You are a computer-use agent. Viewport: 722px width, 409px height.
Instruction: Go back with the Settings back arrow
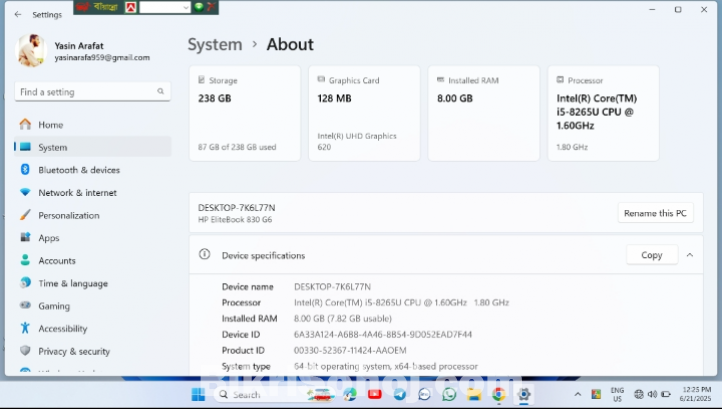(x=17, y=14)
